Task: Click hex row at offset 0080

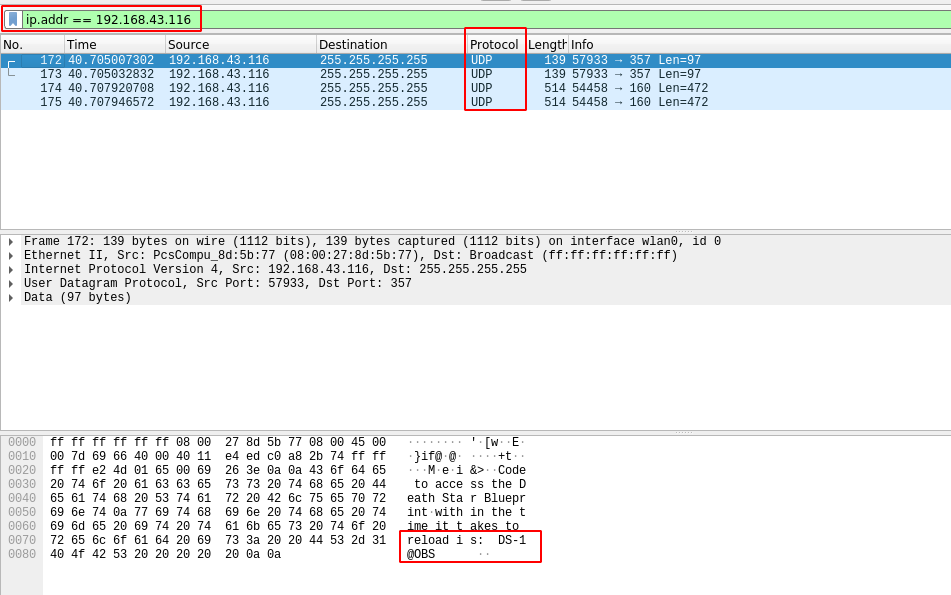Action: [x=165, y=554]
